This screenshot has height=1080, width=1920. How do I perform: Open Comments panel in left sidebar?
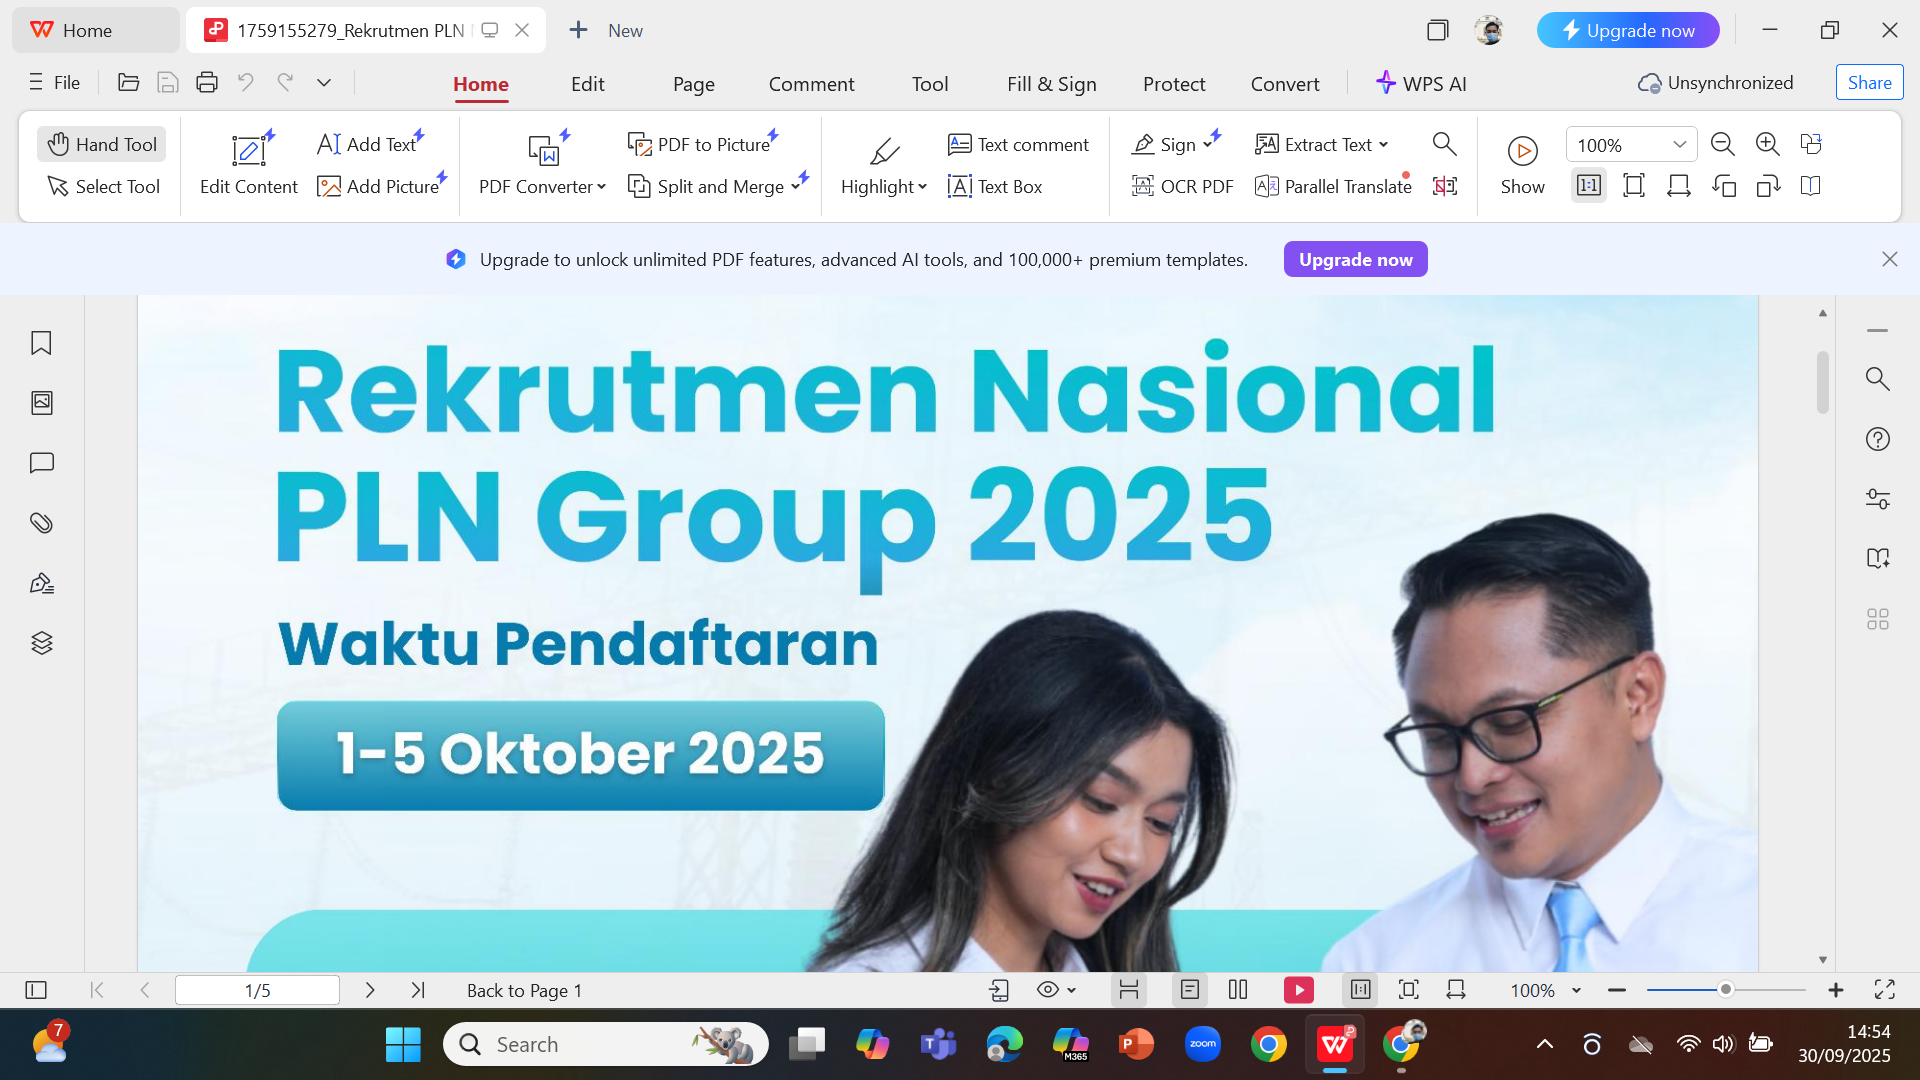(x=41, y=463)
